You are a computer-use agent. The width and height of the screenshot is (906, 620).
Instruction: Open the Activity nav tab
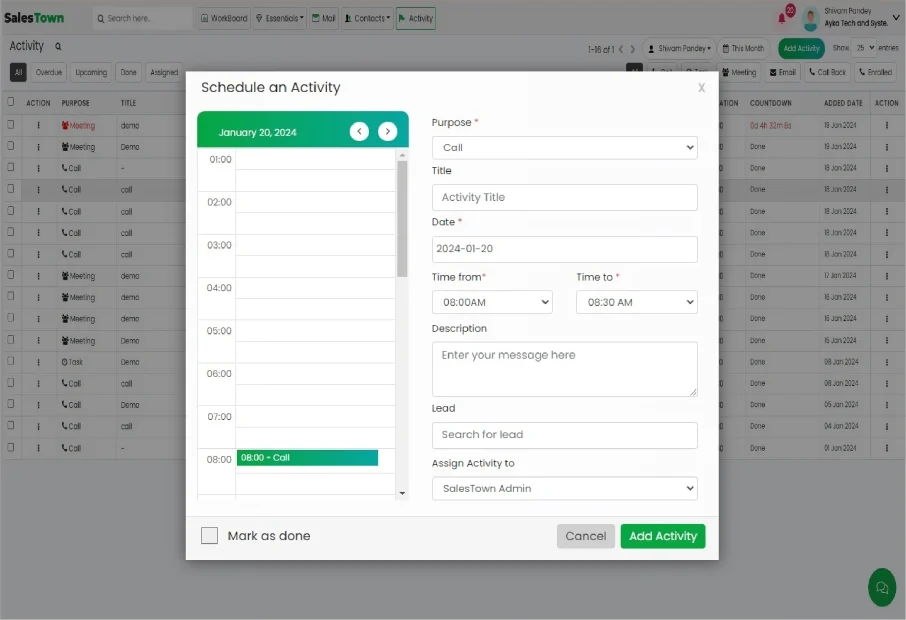point(415,18)
